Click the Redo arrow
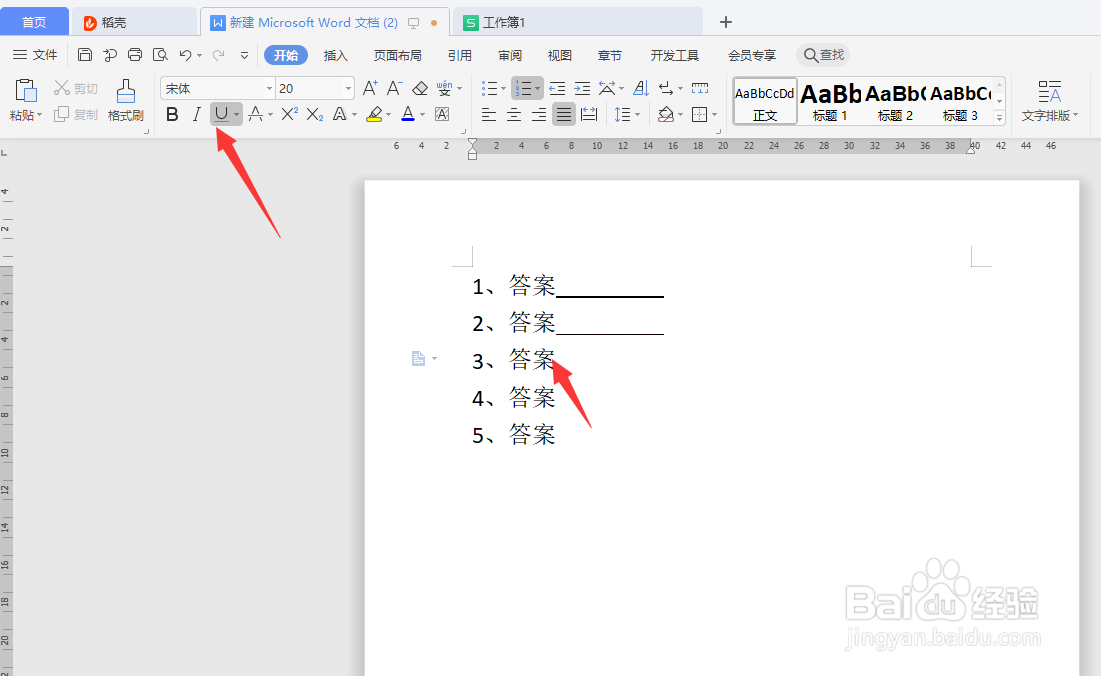 (218, 55)
